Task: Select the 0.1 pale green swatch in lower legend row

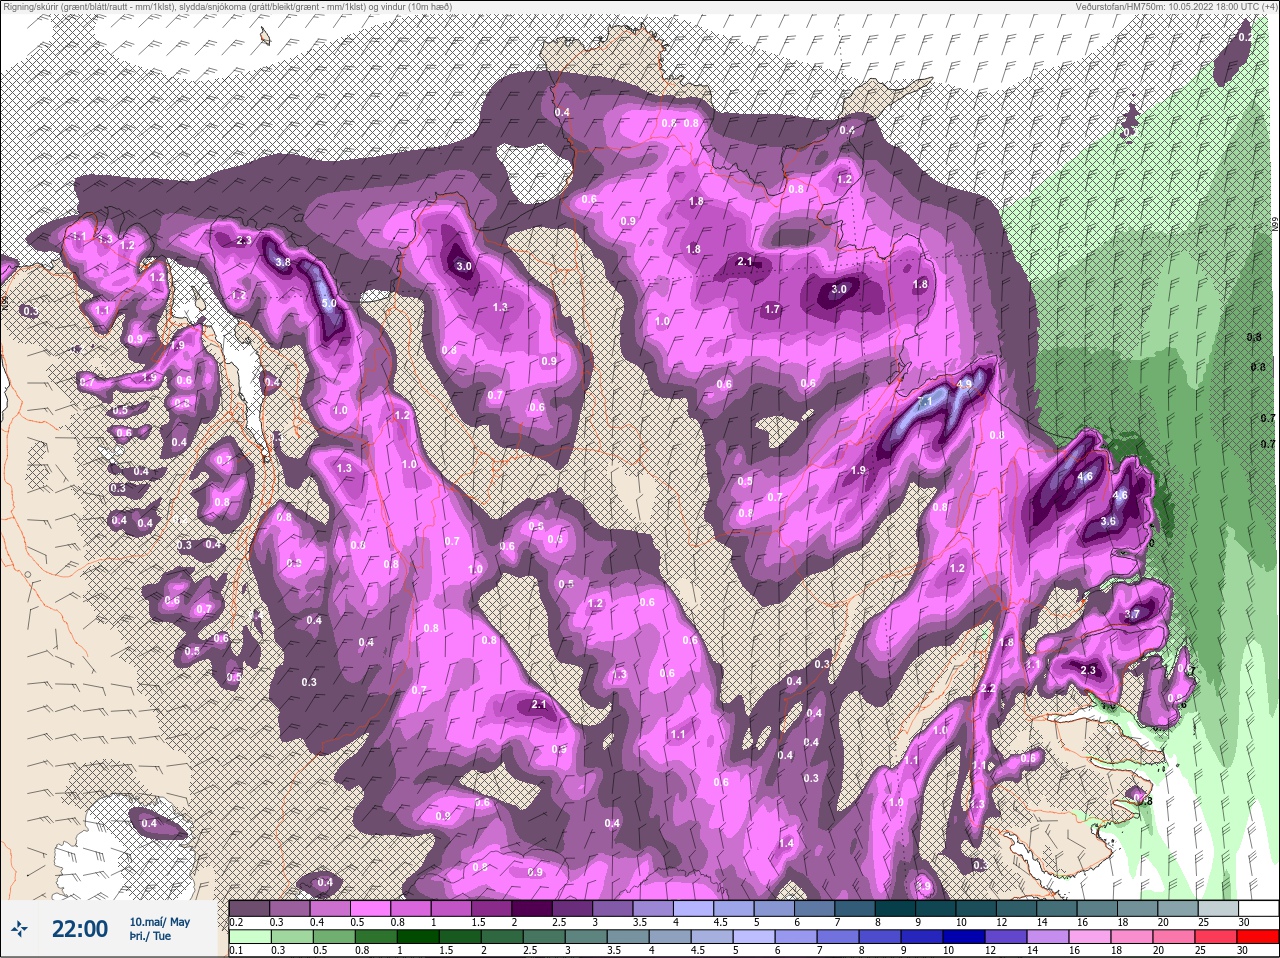Action: point(249,937)
